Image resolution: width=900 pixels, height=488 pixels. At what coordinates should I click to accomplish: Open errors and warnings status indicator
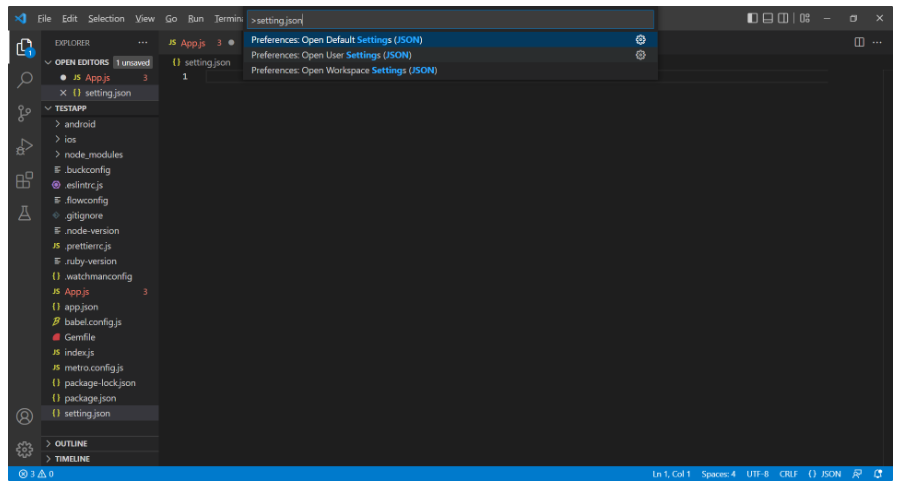tap(36, 474)
